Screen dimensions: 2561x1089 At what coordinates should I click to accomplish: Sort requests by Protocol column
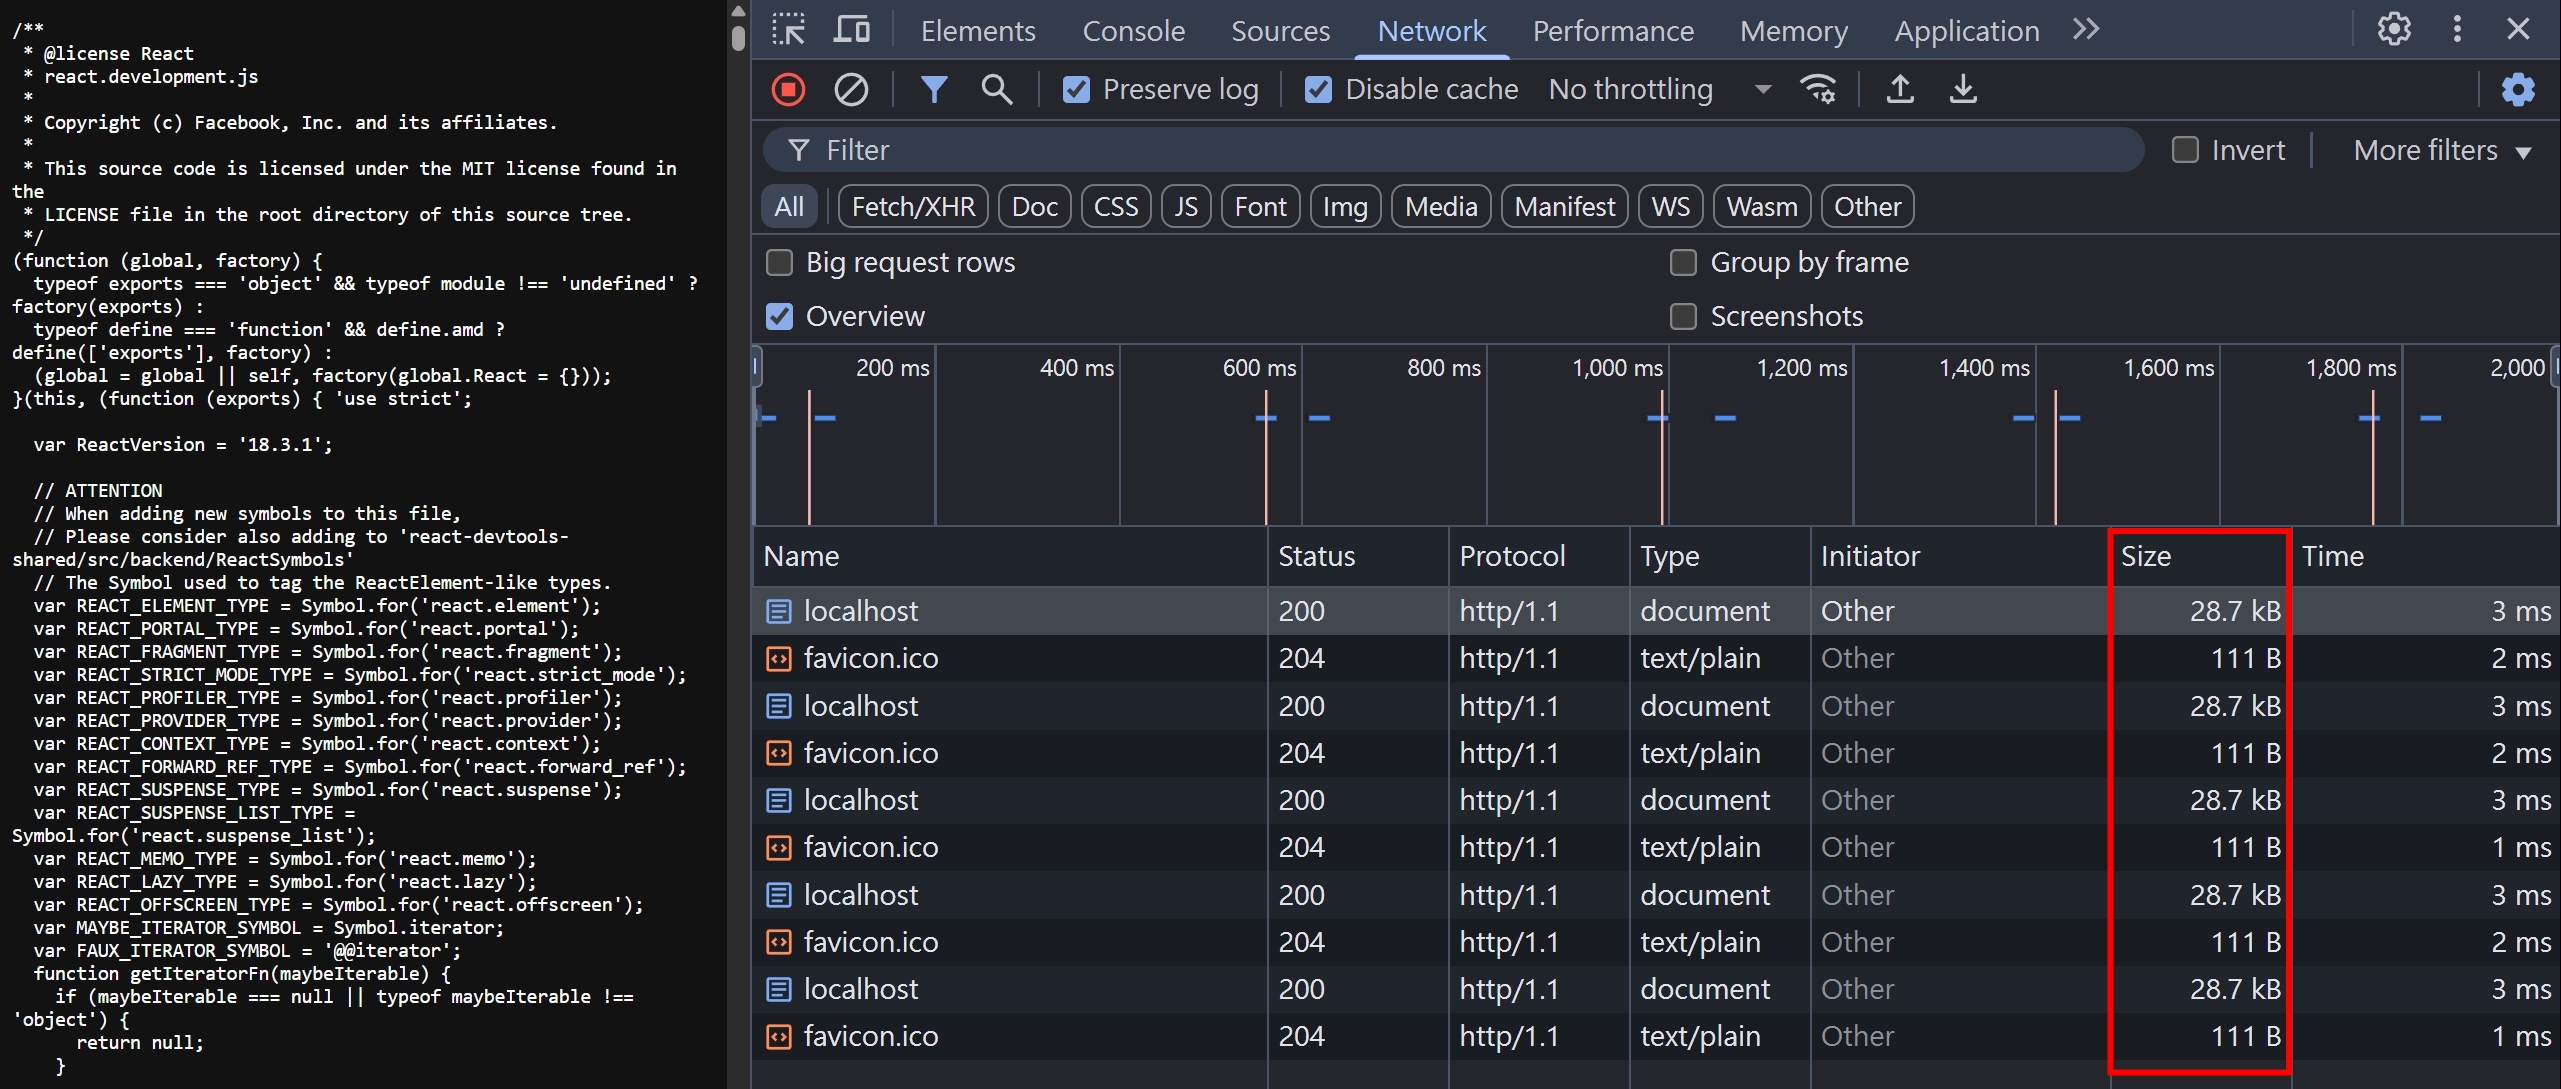coord(1539,556)
